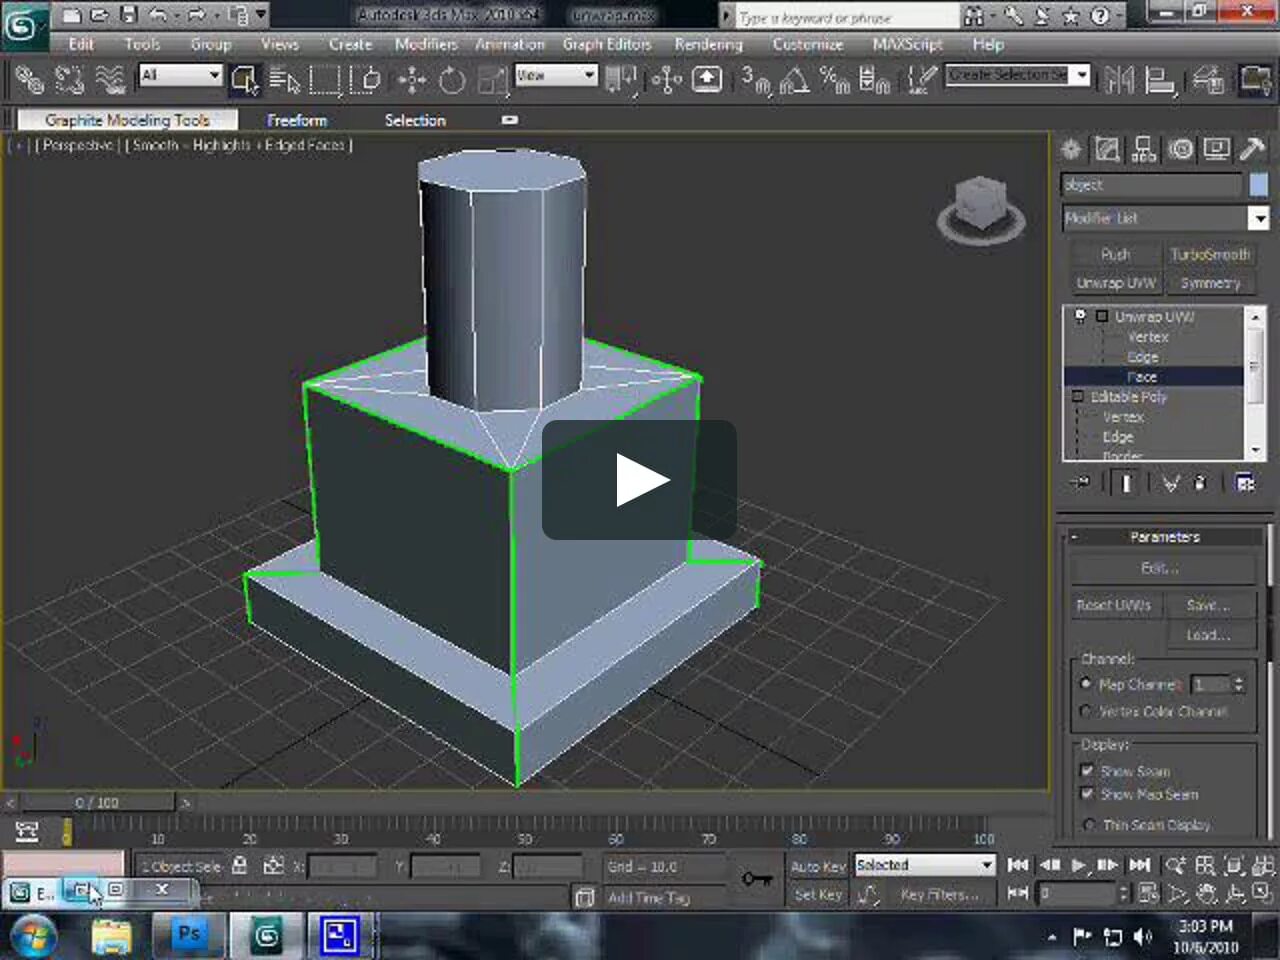This screenshot has height=960, width=1280.
Task: Click the Reset UVWs button
Action: click(1114, 605)
